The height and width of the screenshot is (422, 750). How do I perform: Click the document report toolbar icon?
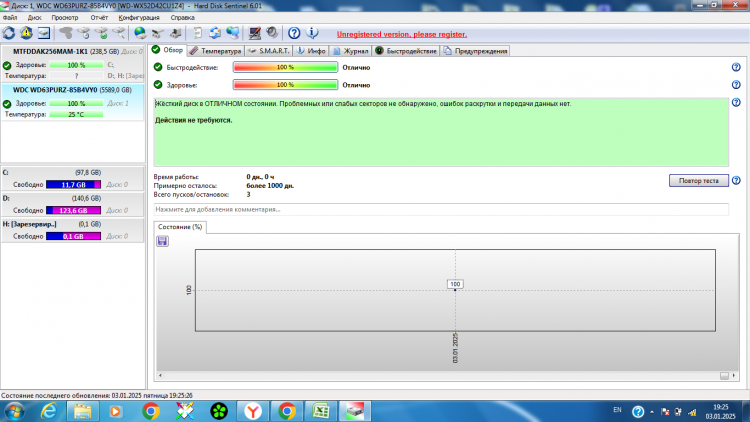pyautogui.click(x=197, y=33)
